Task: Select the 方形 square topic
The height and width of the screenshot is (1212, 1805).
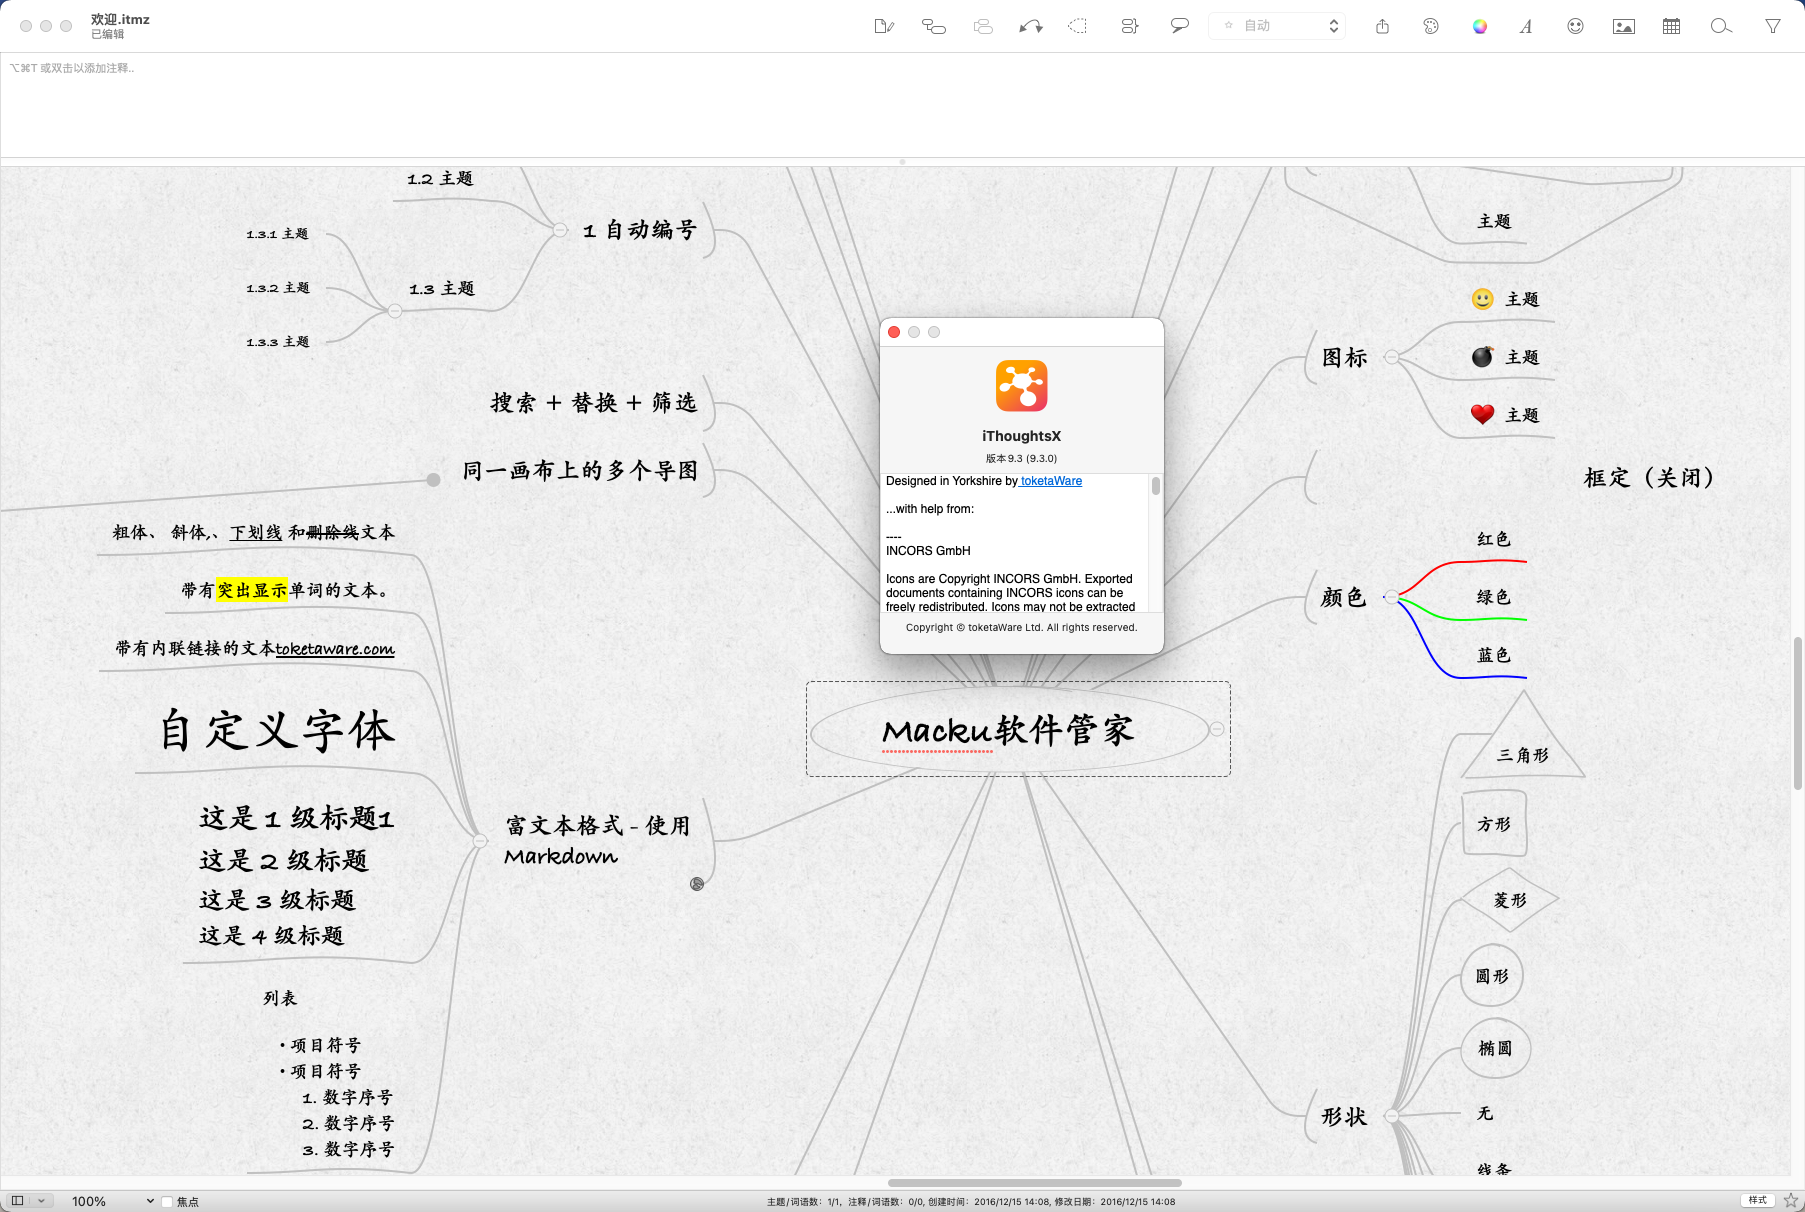Action: [1495, 824]
